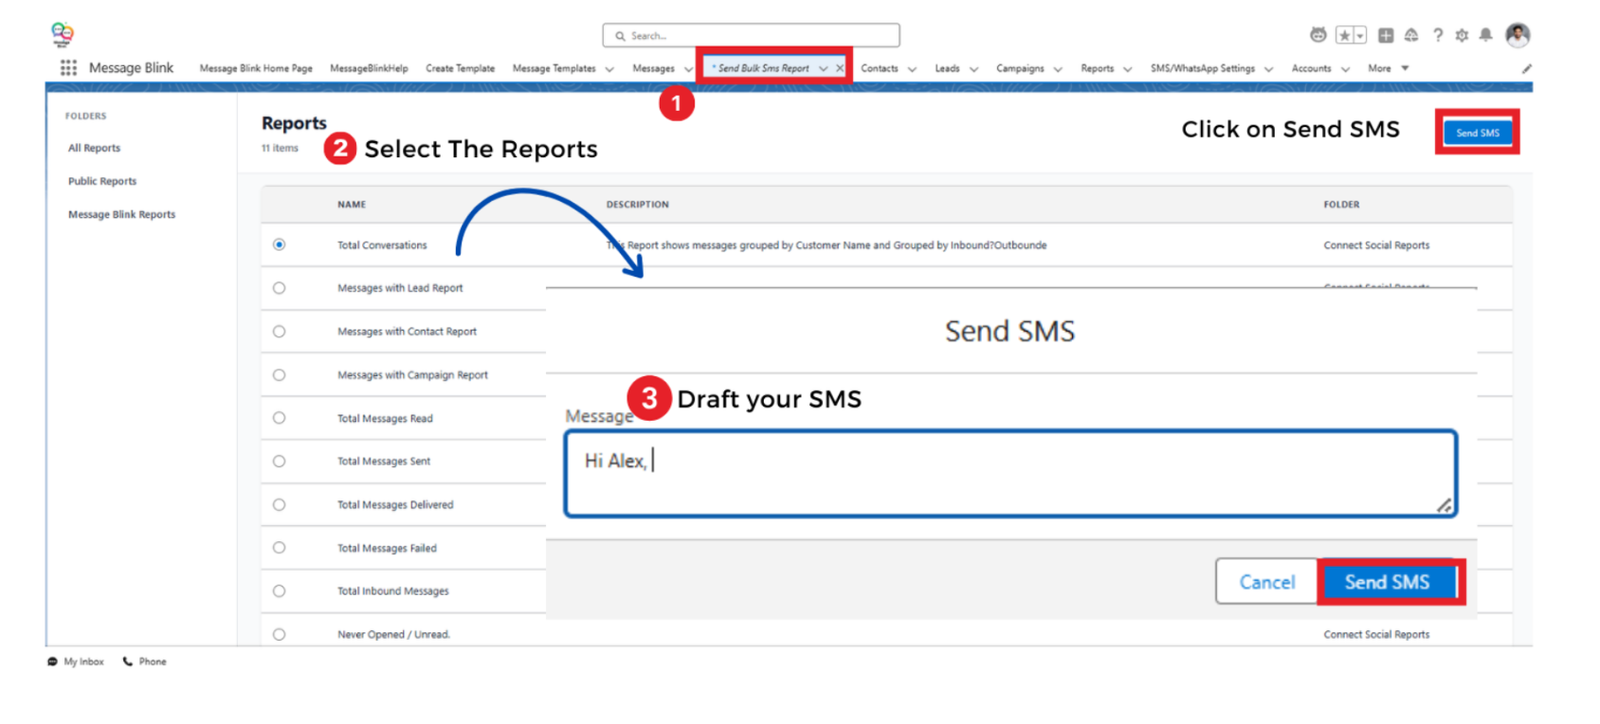Open Message Blink Reports folder
1600x724 pixels.
point(122,215)
